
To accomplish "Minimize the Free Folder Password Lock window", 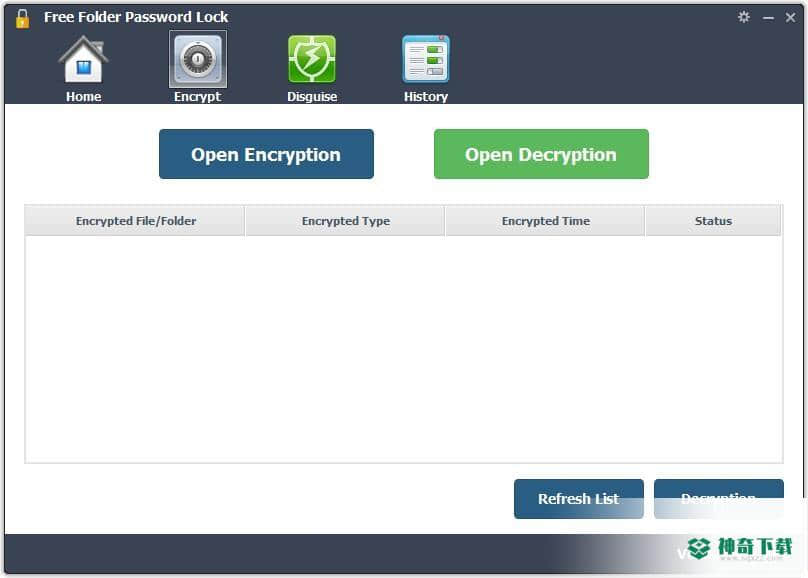I will click(768, 18).
